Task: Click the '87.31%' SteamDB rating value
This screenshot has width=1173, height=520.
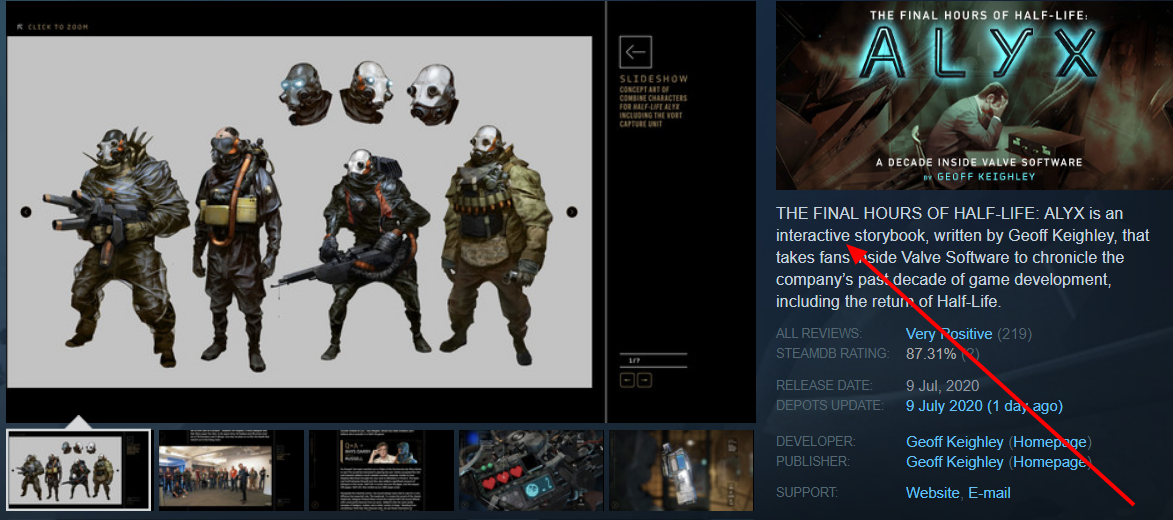Action: click(x=931, y=354)
